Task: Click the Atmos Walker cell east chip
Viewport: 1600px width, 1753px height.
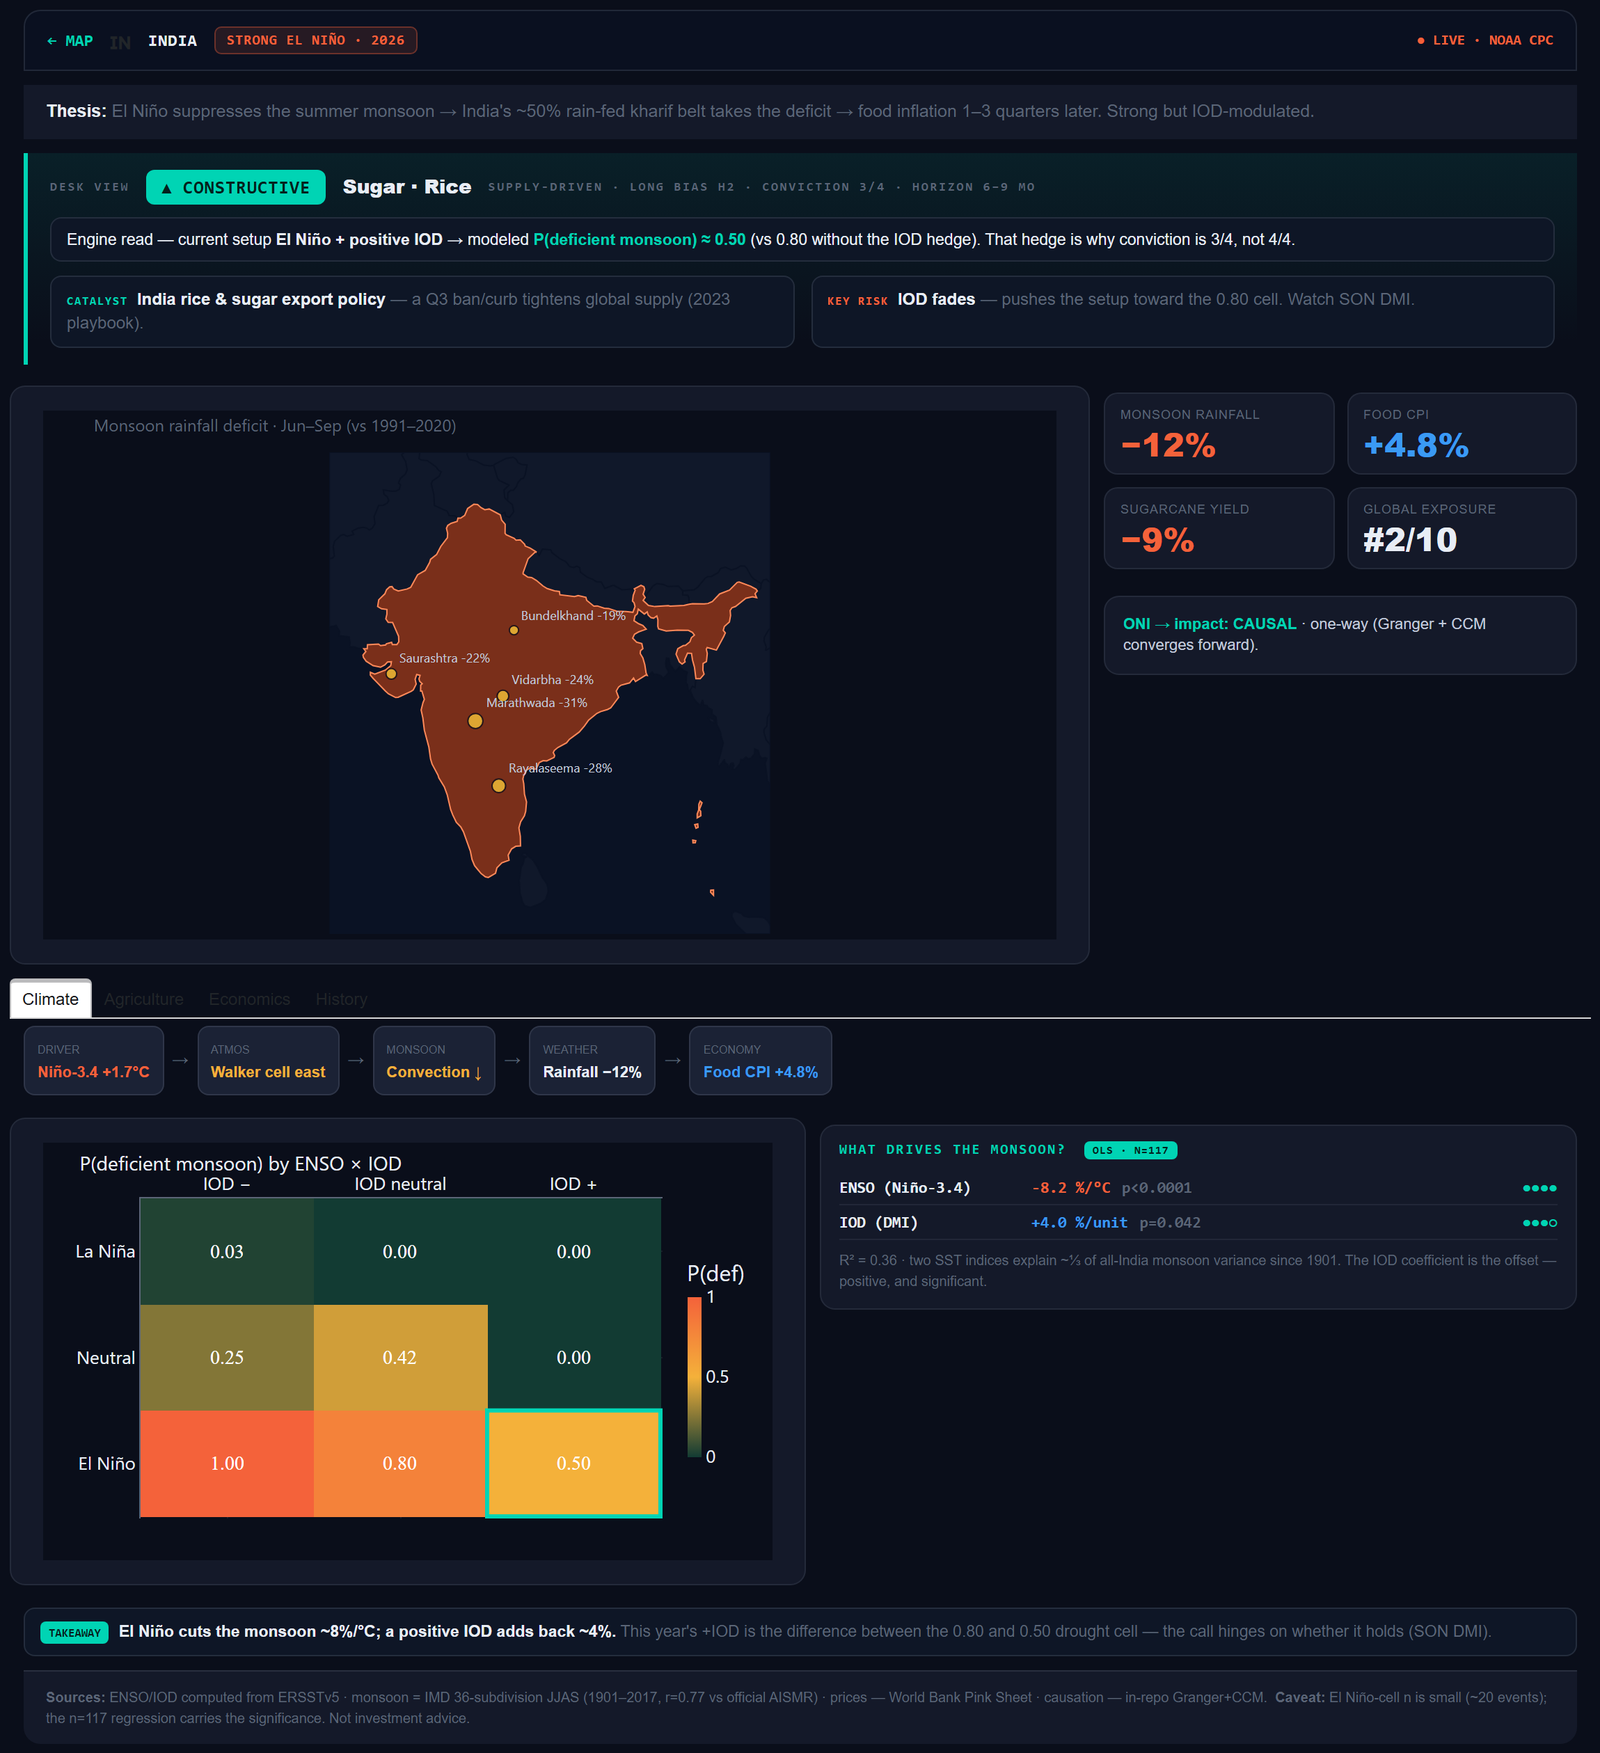Action: click(x=268, y=1061)
